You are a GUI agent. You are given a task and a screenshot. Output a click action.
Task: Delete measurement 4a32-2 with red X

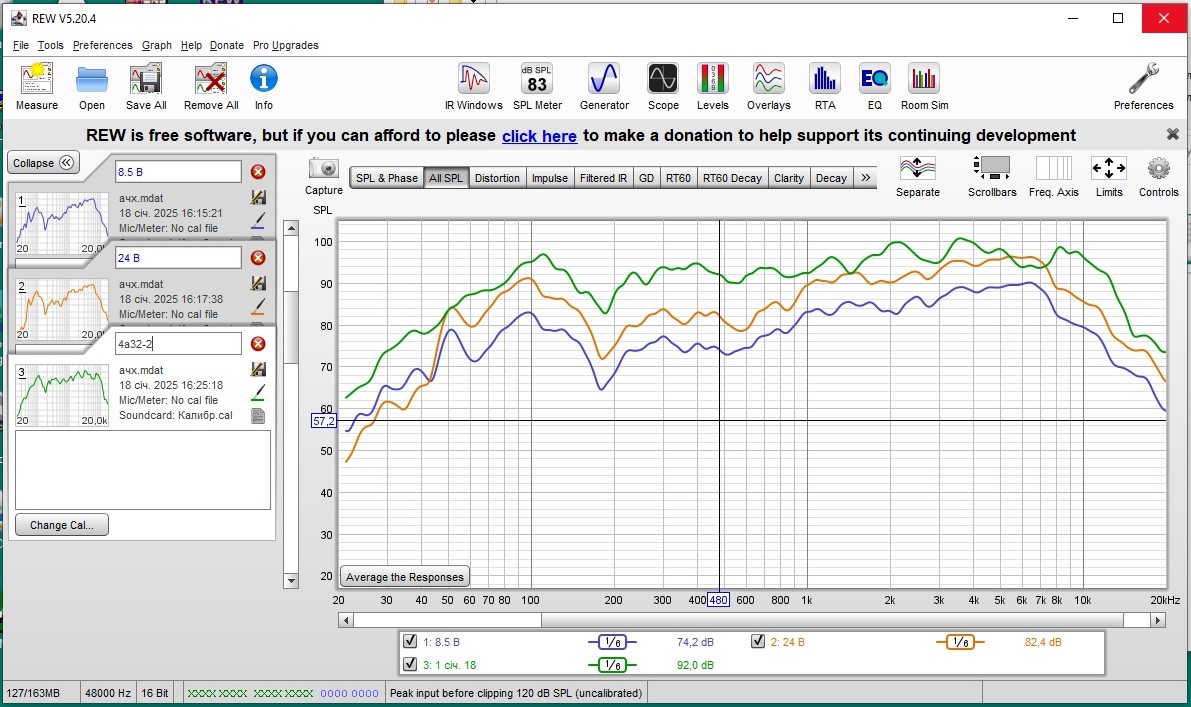258,343
